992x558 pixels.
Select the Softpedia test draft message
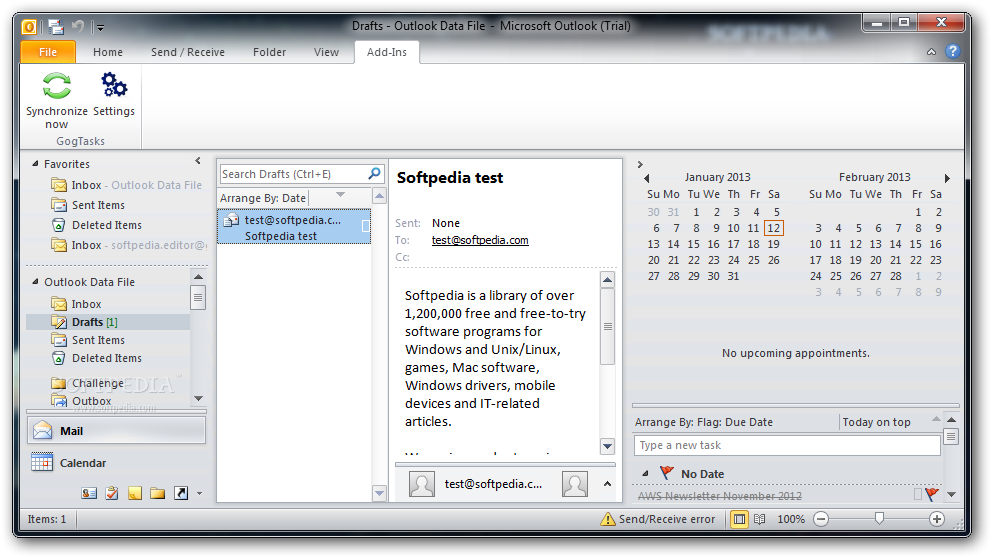(294, 227)
